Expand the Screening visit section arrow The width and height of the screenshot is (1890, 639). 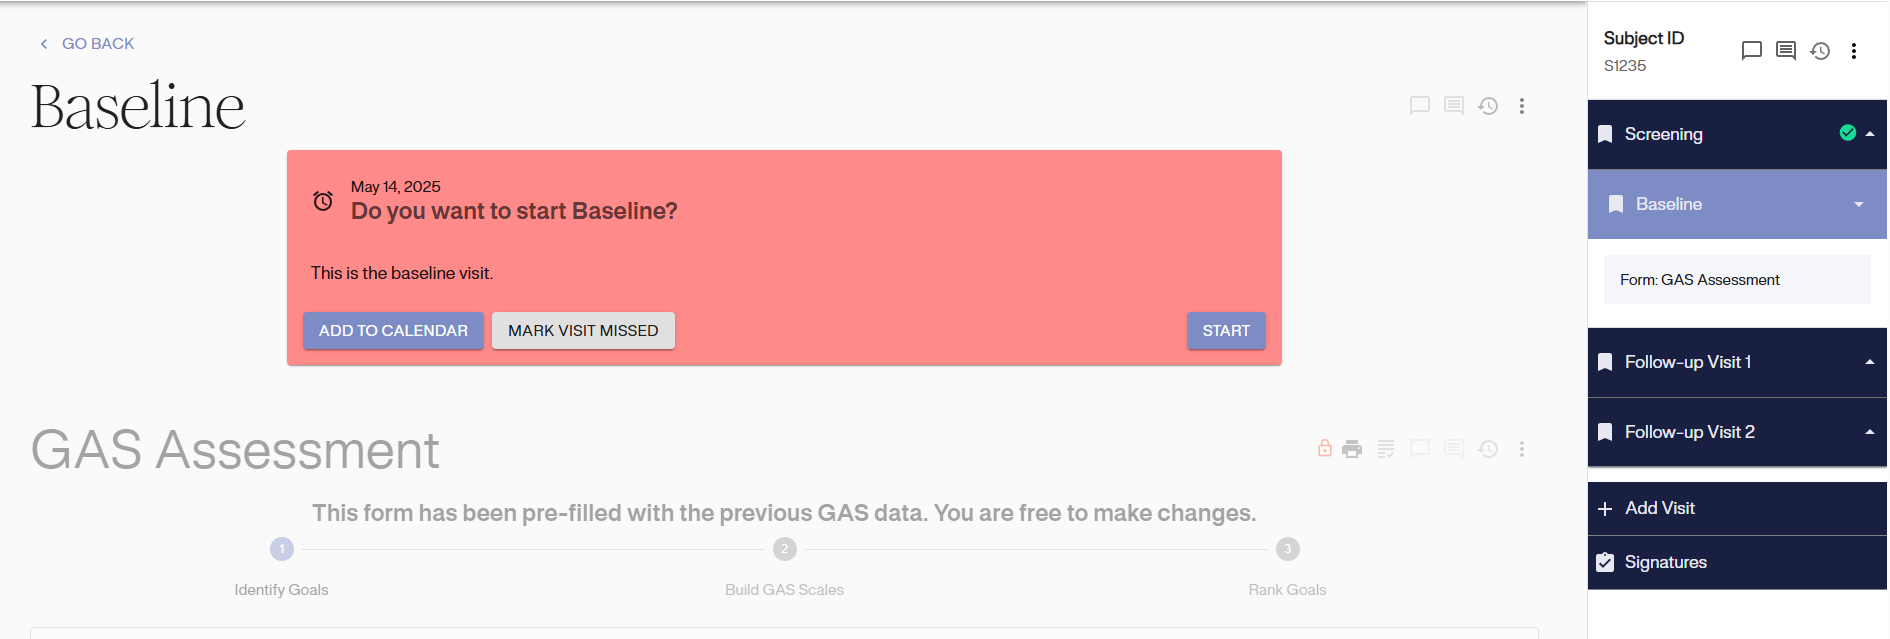tap(1869, 134)
